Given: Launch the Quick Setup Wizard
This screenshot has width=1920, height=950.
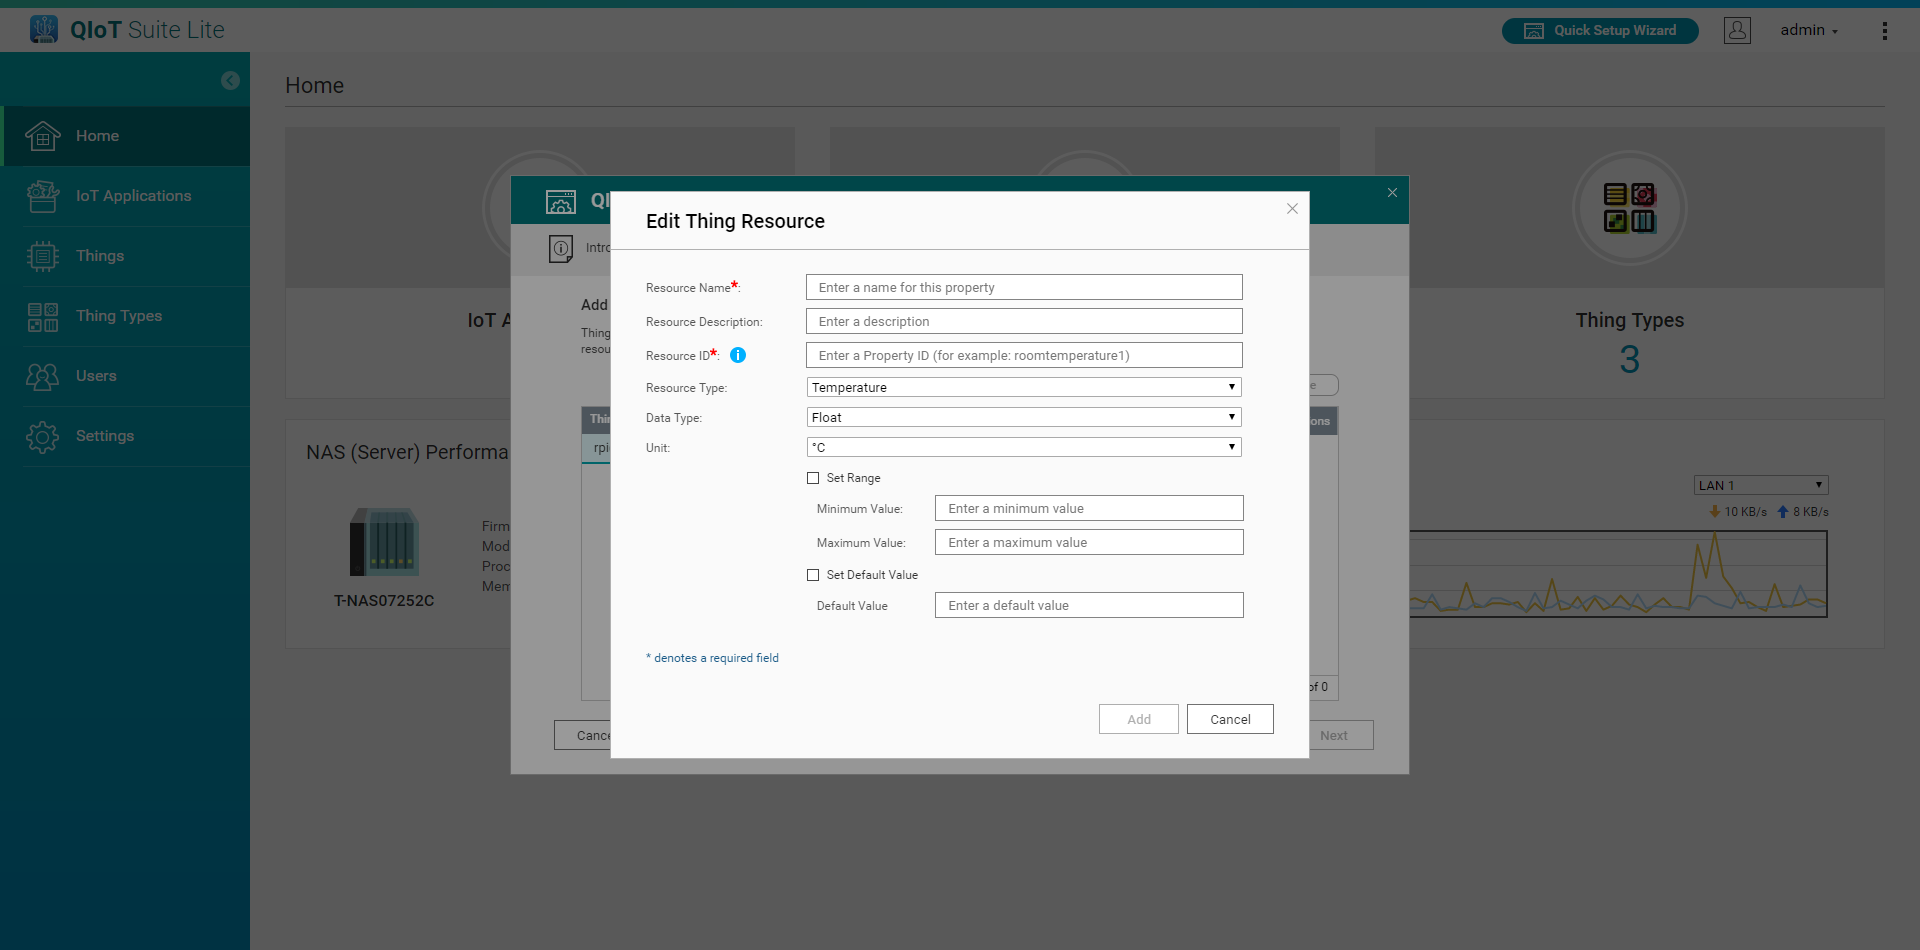Looking at the screenshot, I should (x=1599, y=31).
